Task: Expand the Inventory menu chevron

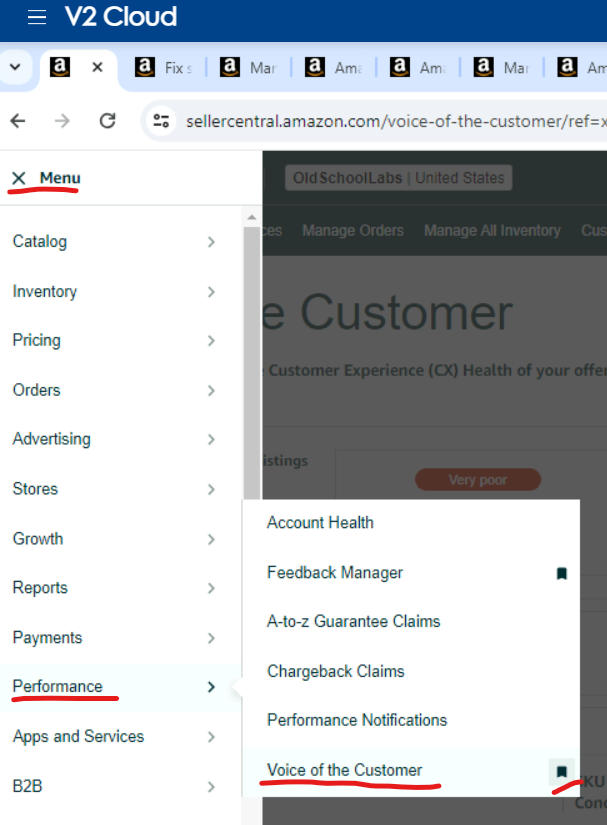Action: coord(211,292)
